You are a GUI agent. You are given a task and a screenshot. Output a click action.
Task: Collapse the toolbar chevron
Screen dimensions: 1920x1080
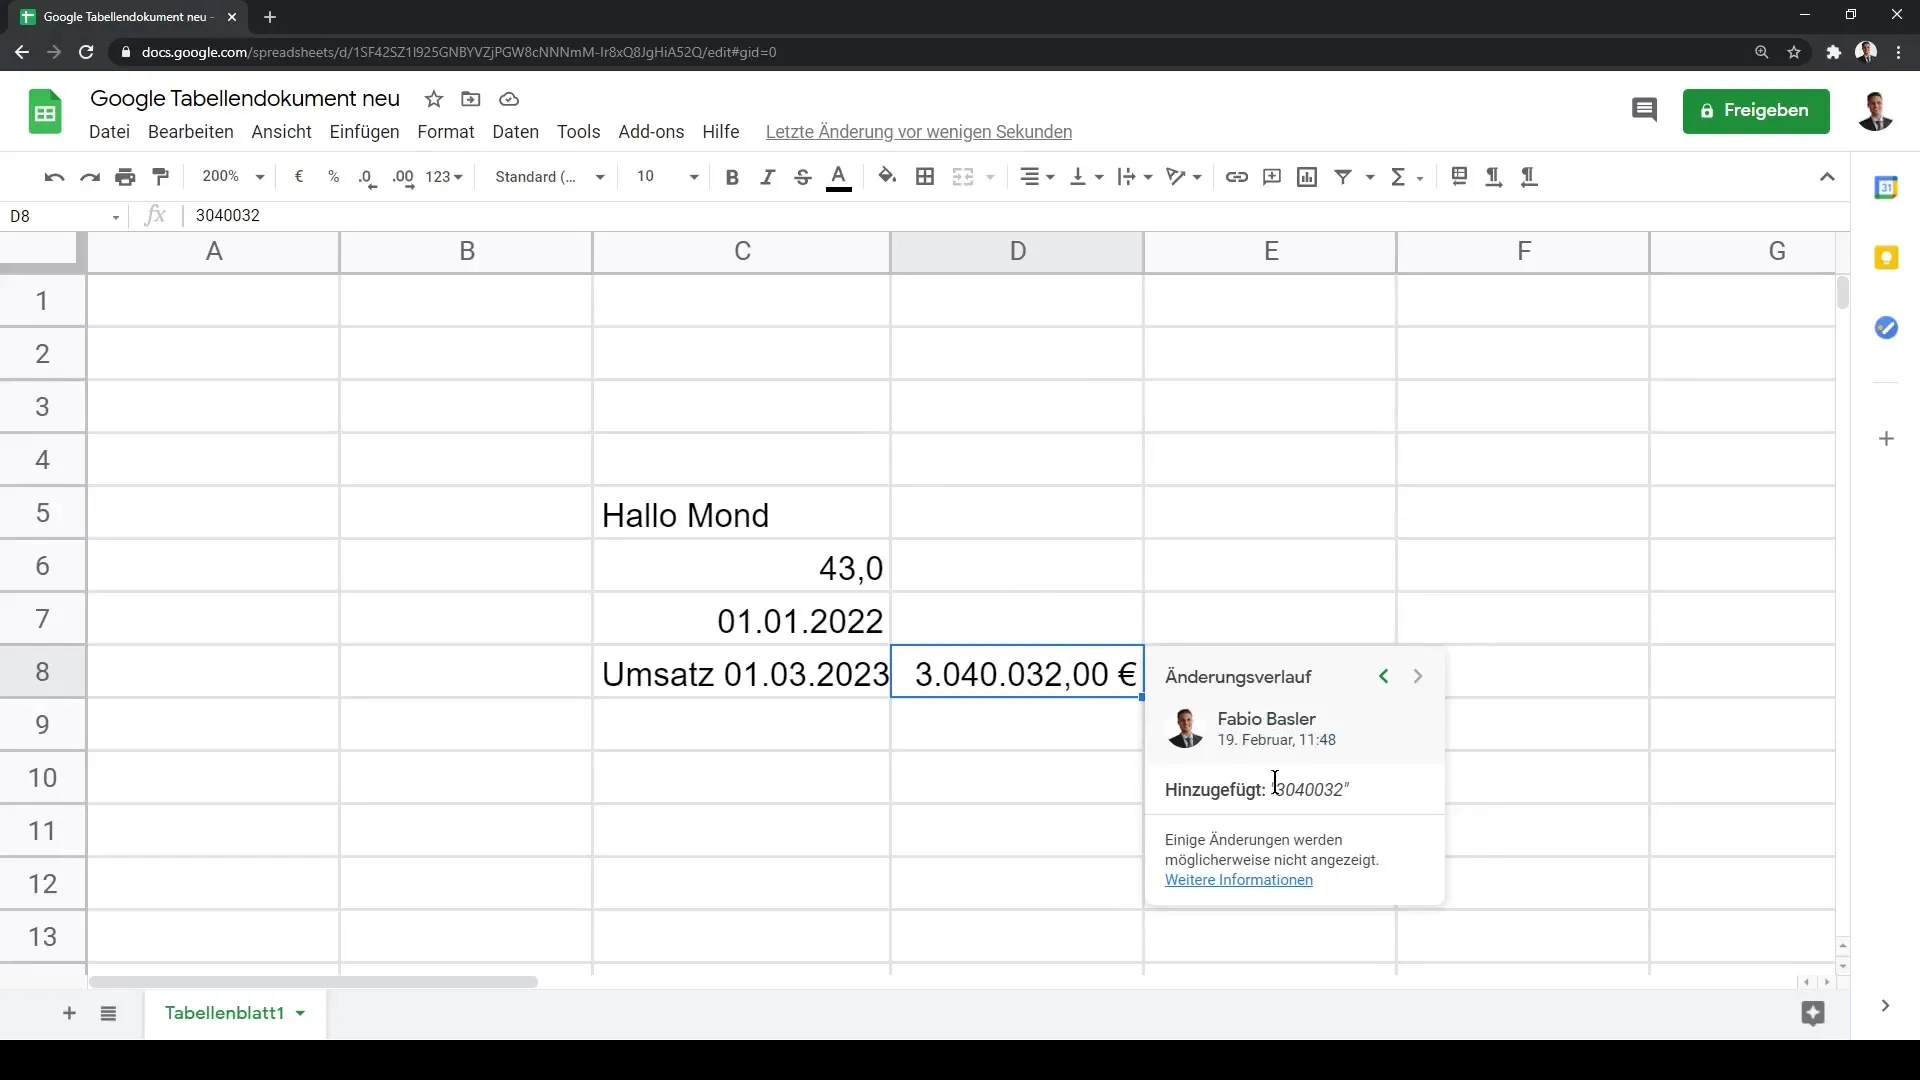tap(1827, 177)
